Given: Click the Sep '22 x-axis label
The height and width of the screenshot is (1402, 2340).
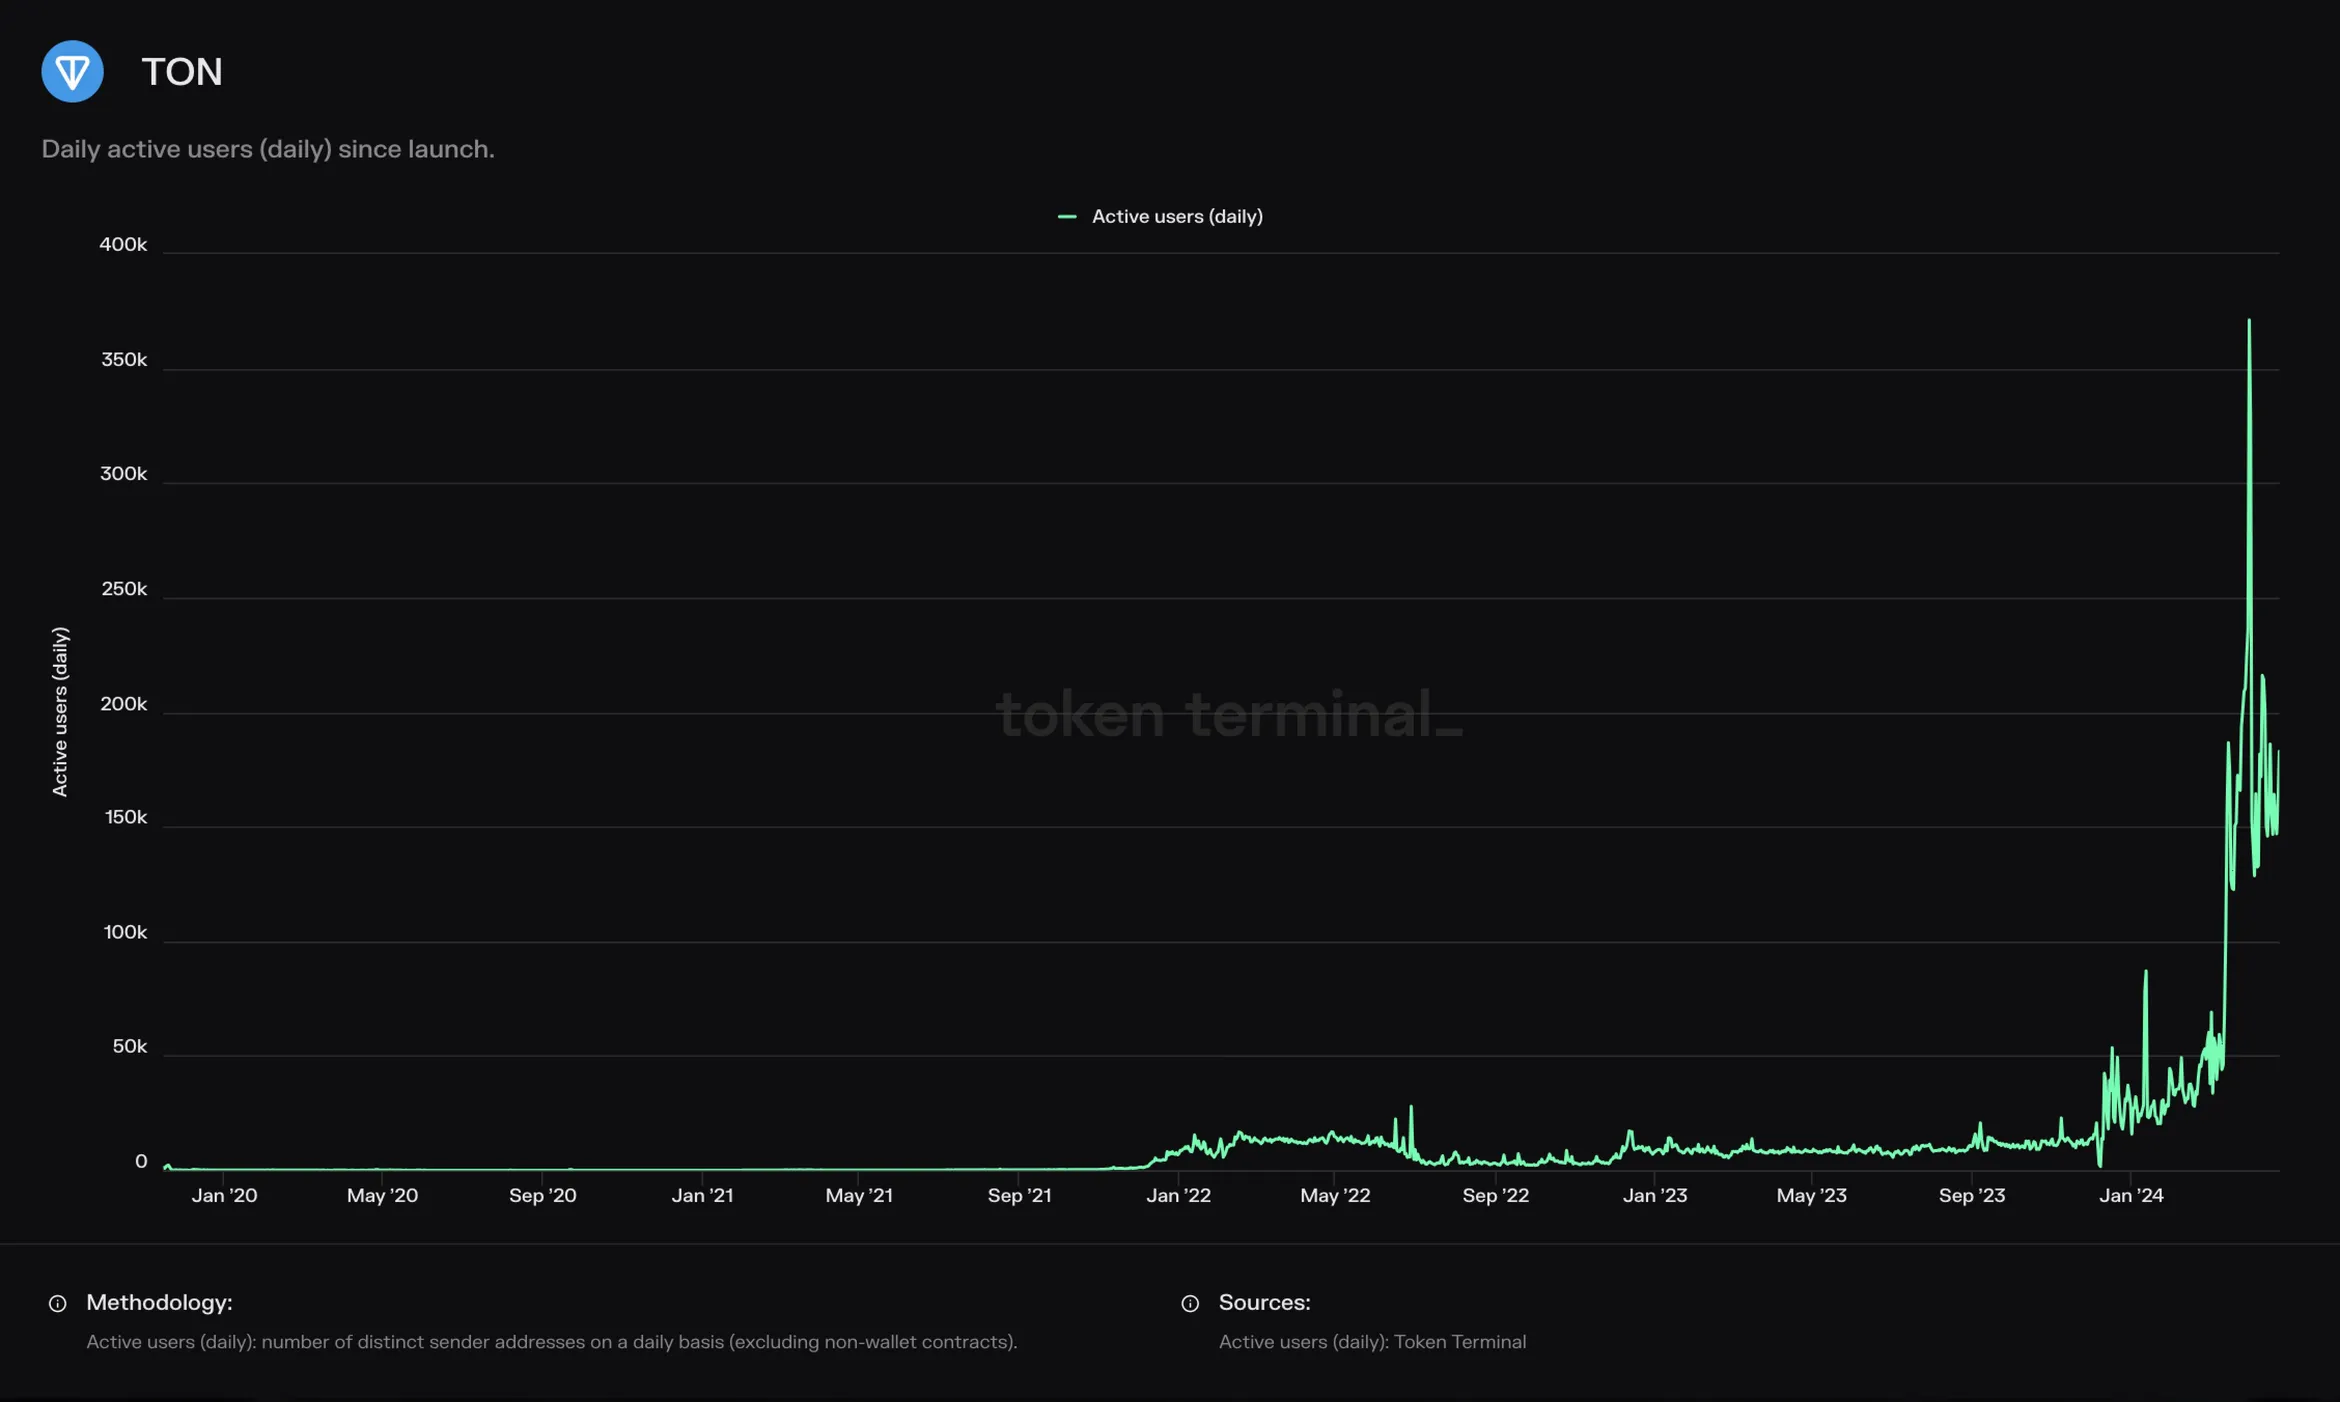Looking at the screenshot, I should (1495, 1195).
